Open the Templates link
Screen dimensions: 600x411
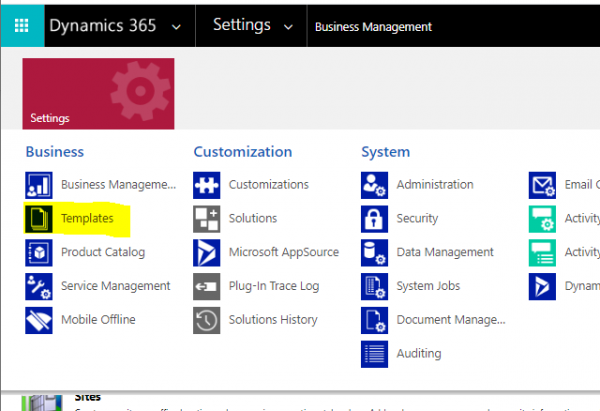click(87, 218)
